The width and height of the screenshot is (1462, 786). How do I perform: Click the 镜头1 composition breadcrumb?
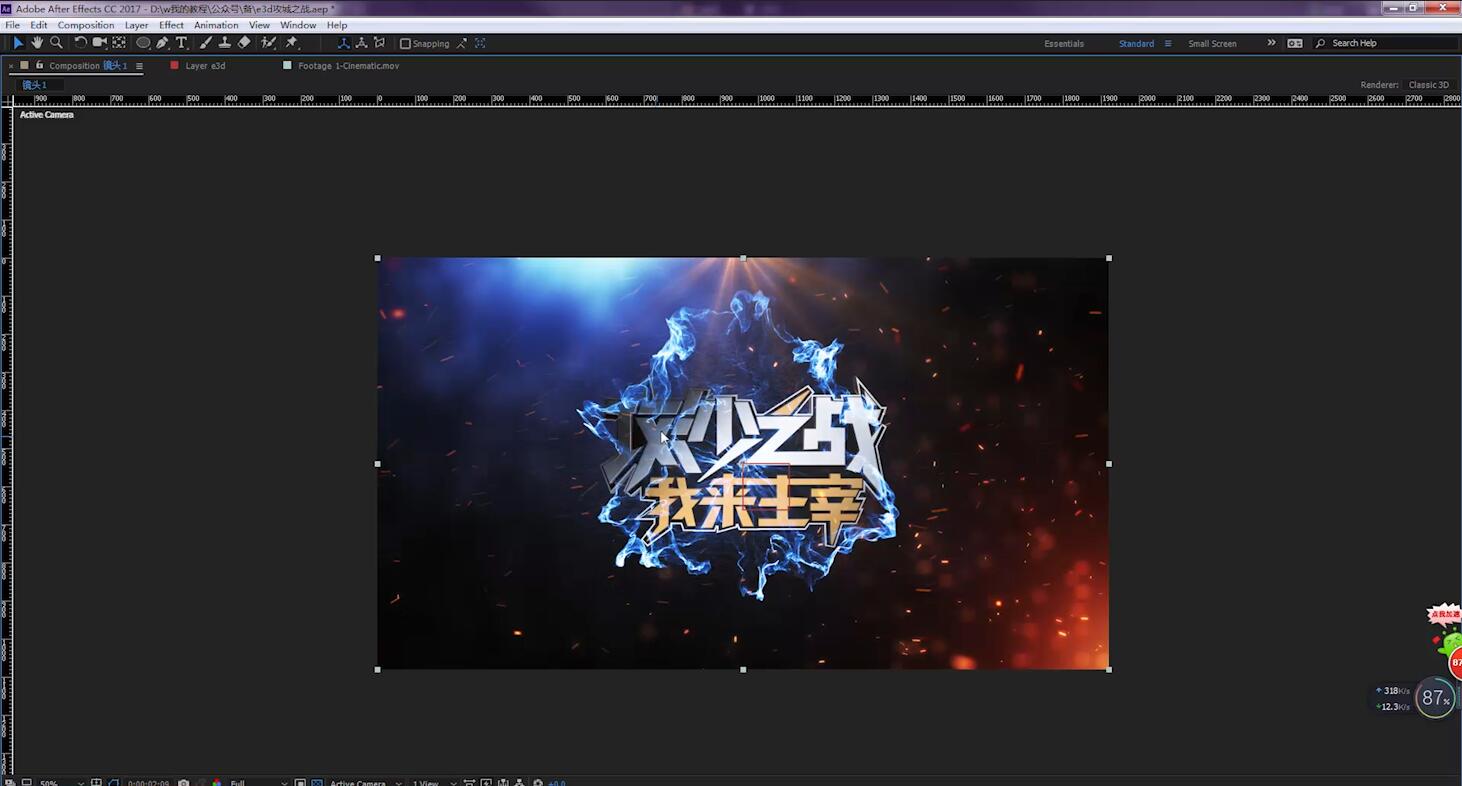(x=34, y=85)
